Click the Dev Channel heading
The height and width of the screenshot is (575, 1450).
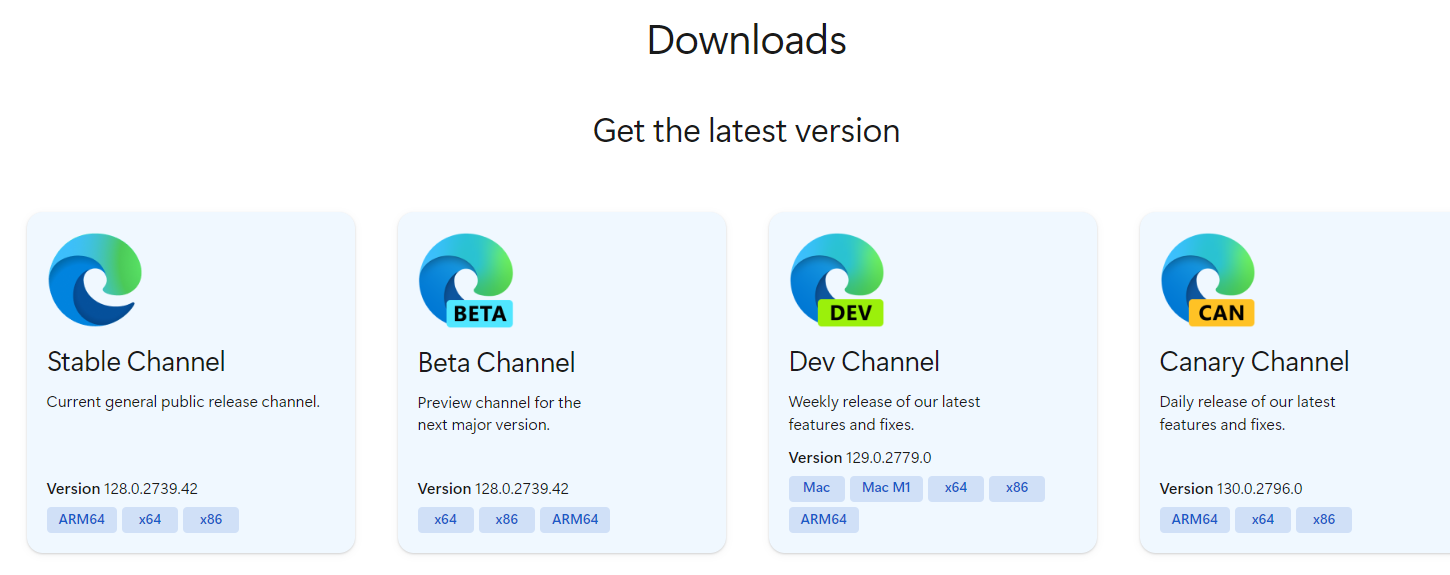coord(865,362)
